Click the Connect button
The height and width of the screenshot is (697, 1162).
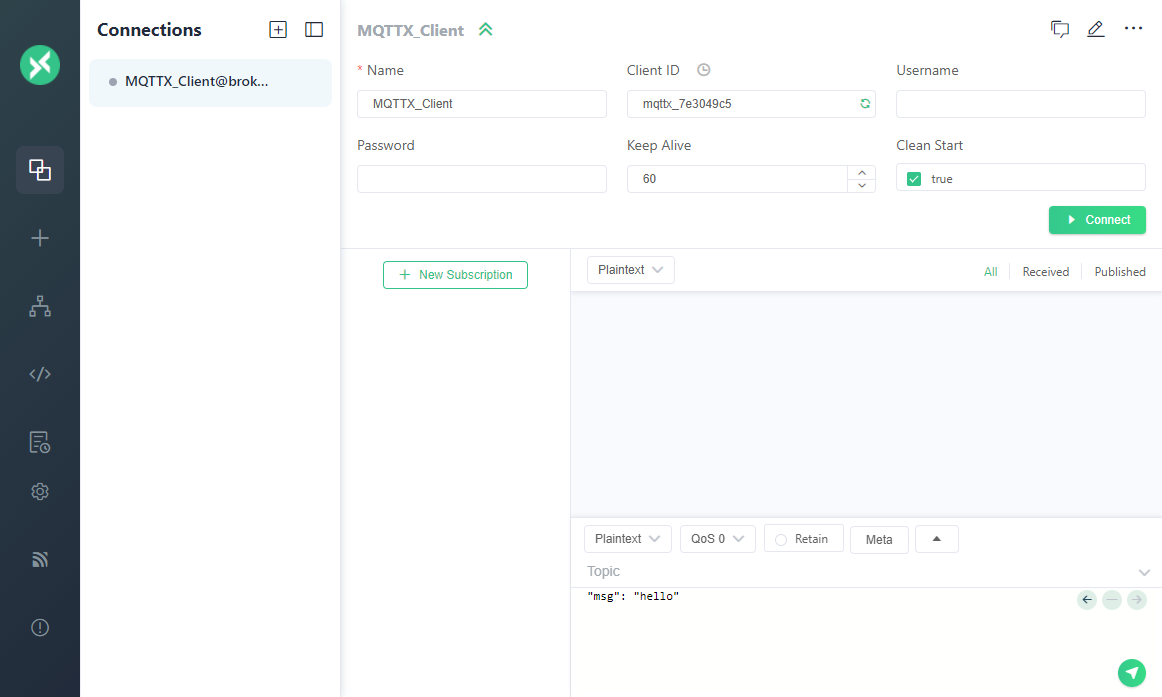pyautogui.click(x=1097, y=220)
